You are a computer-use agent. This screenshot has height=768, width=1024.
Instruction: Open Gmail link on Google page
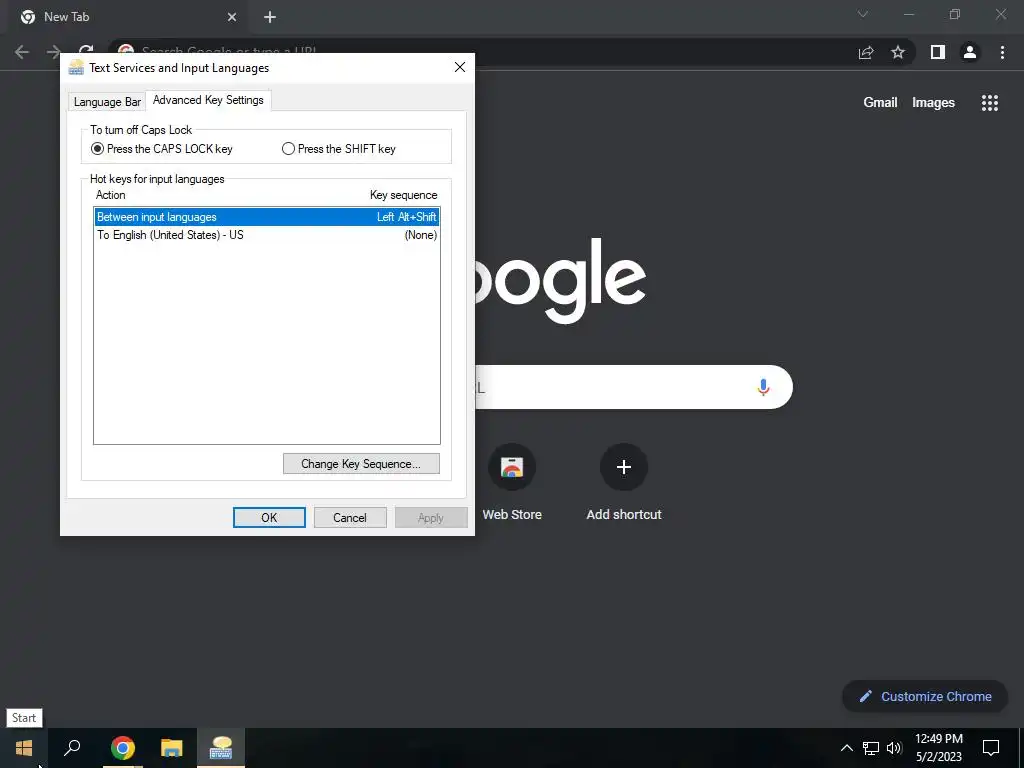[x=880, y=103]
